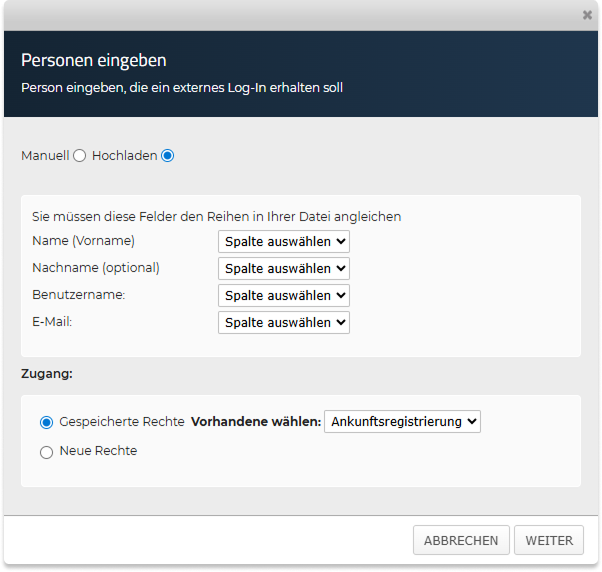Click the 'Gespeicherte Rechte' text label

tap(122, 422)
